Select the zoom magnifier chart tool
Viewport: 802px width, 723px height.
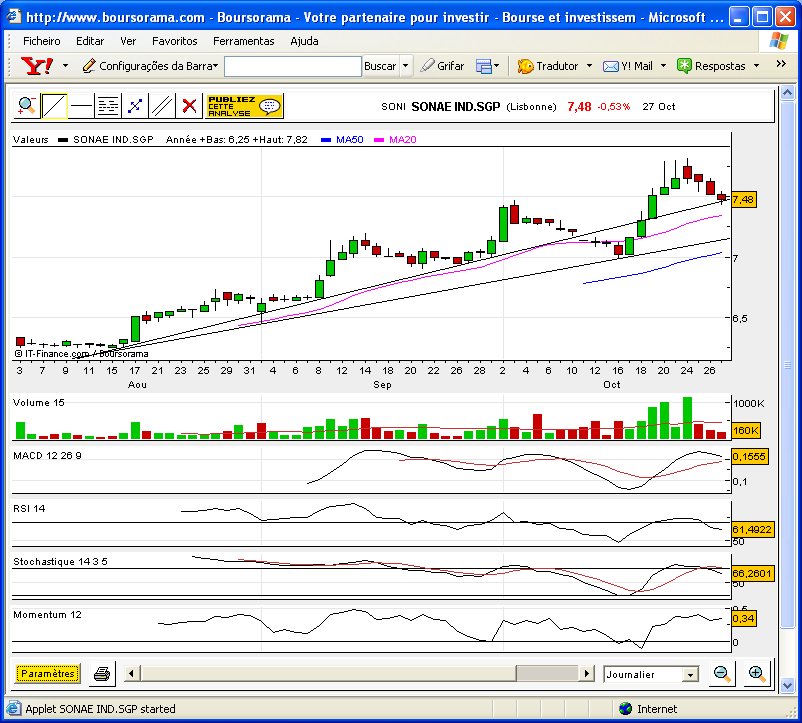point(27,106)
